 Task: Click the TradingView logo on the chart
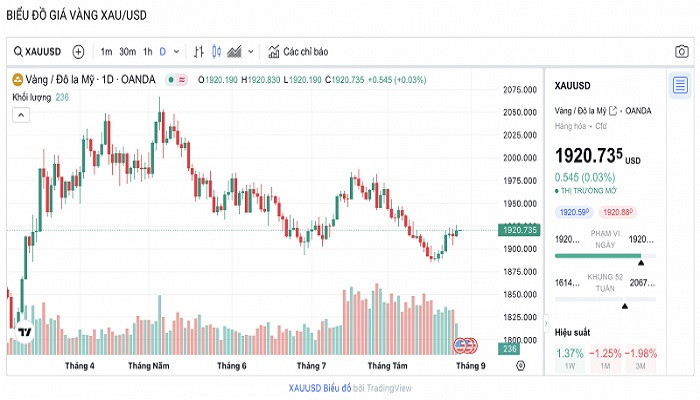(26, 333)
